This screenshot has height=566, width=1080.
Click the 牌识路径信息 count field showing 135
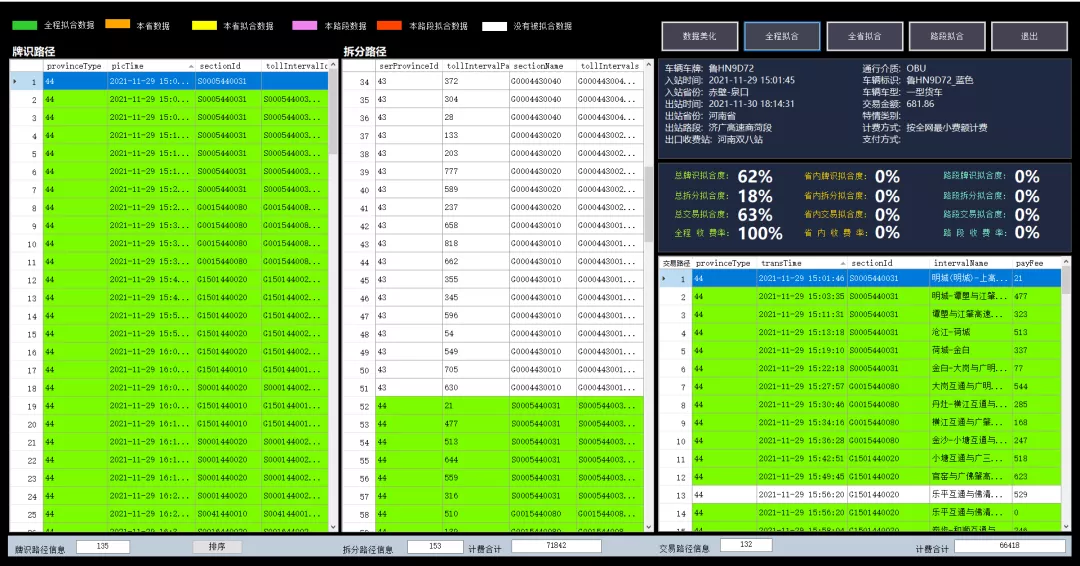pos(104,547)
